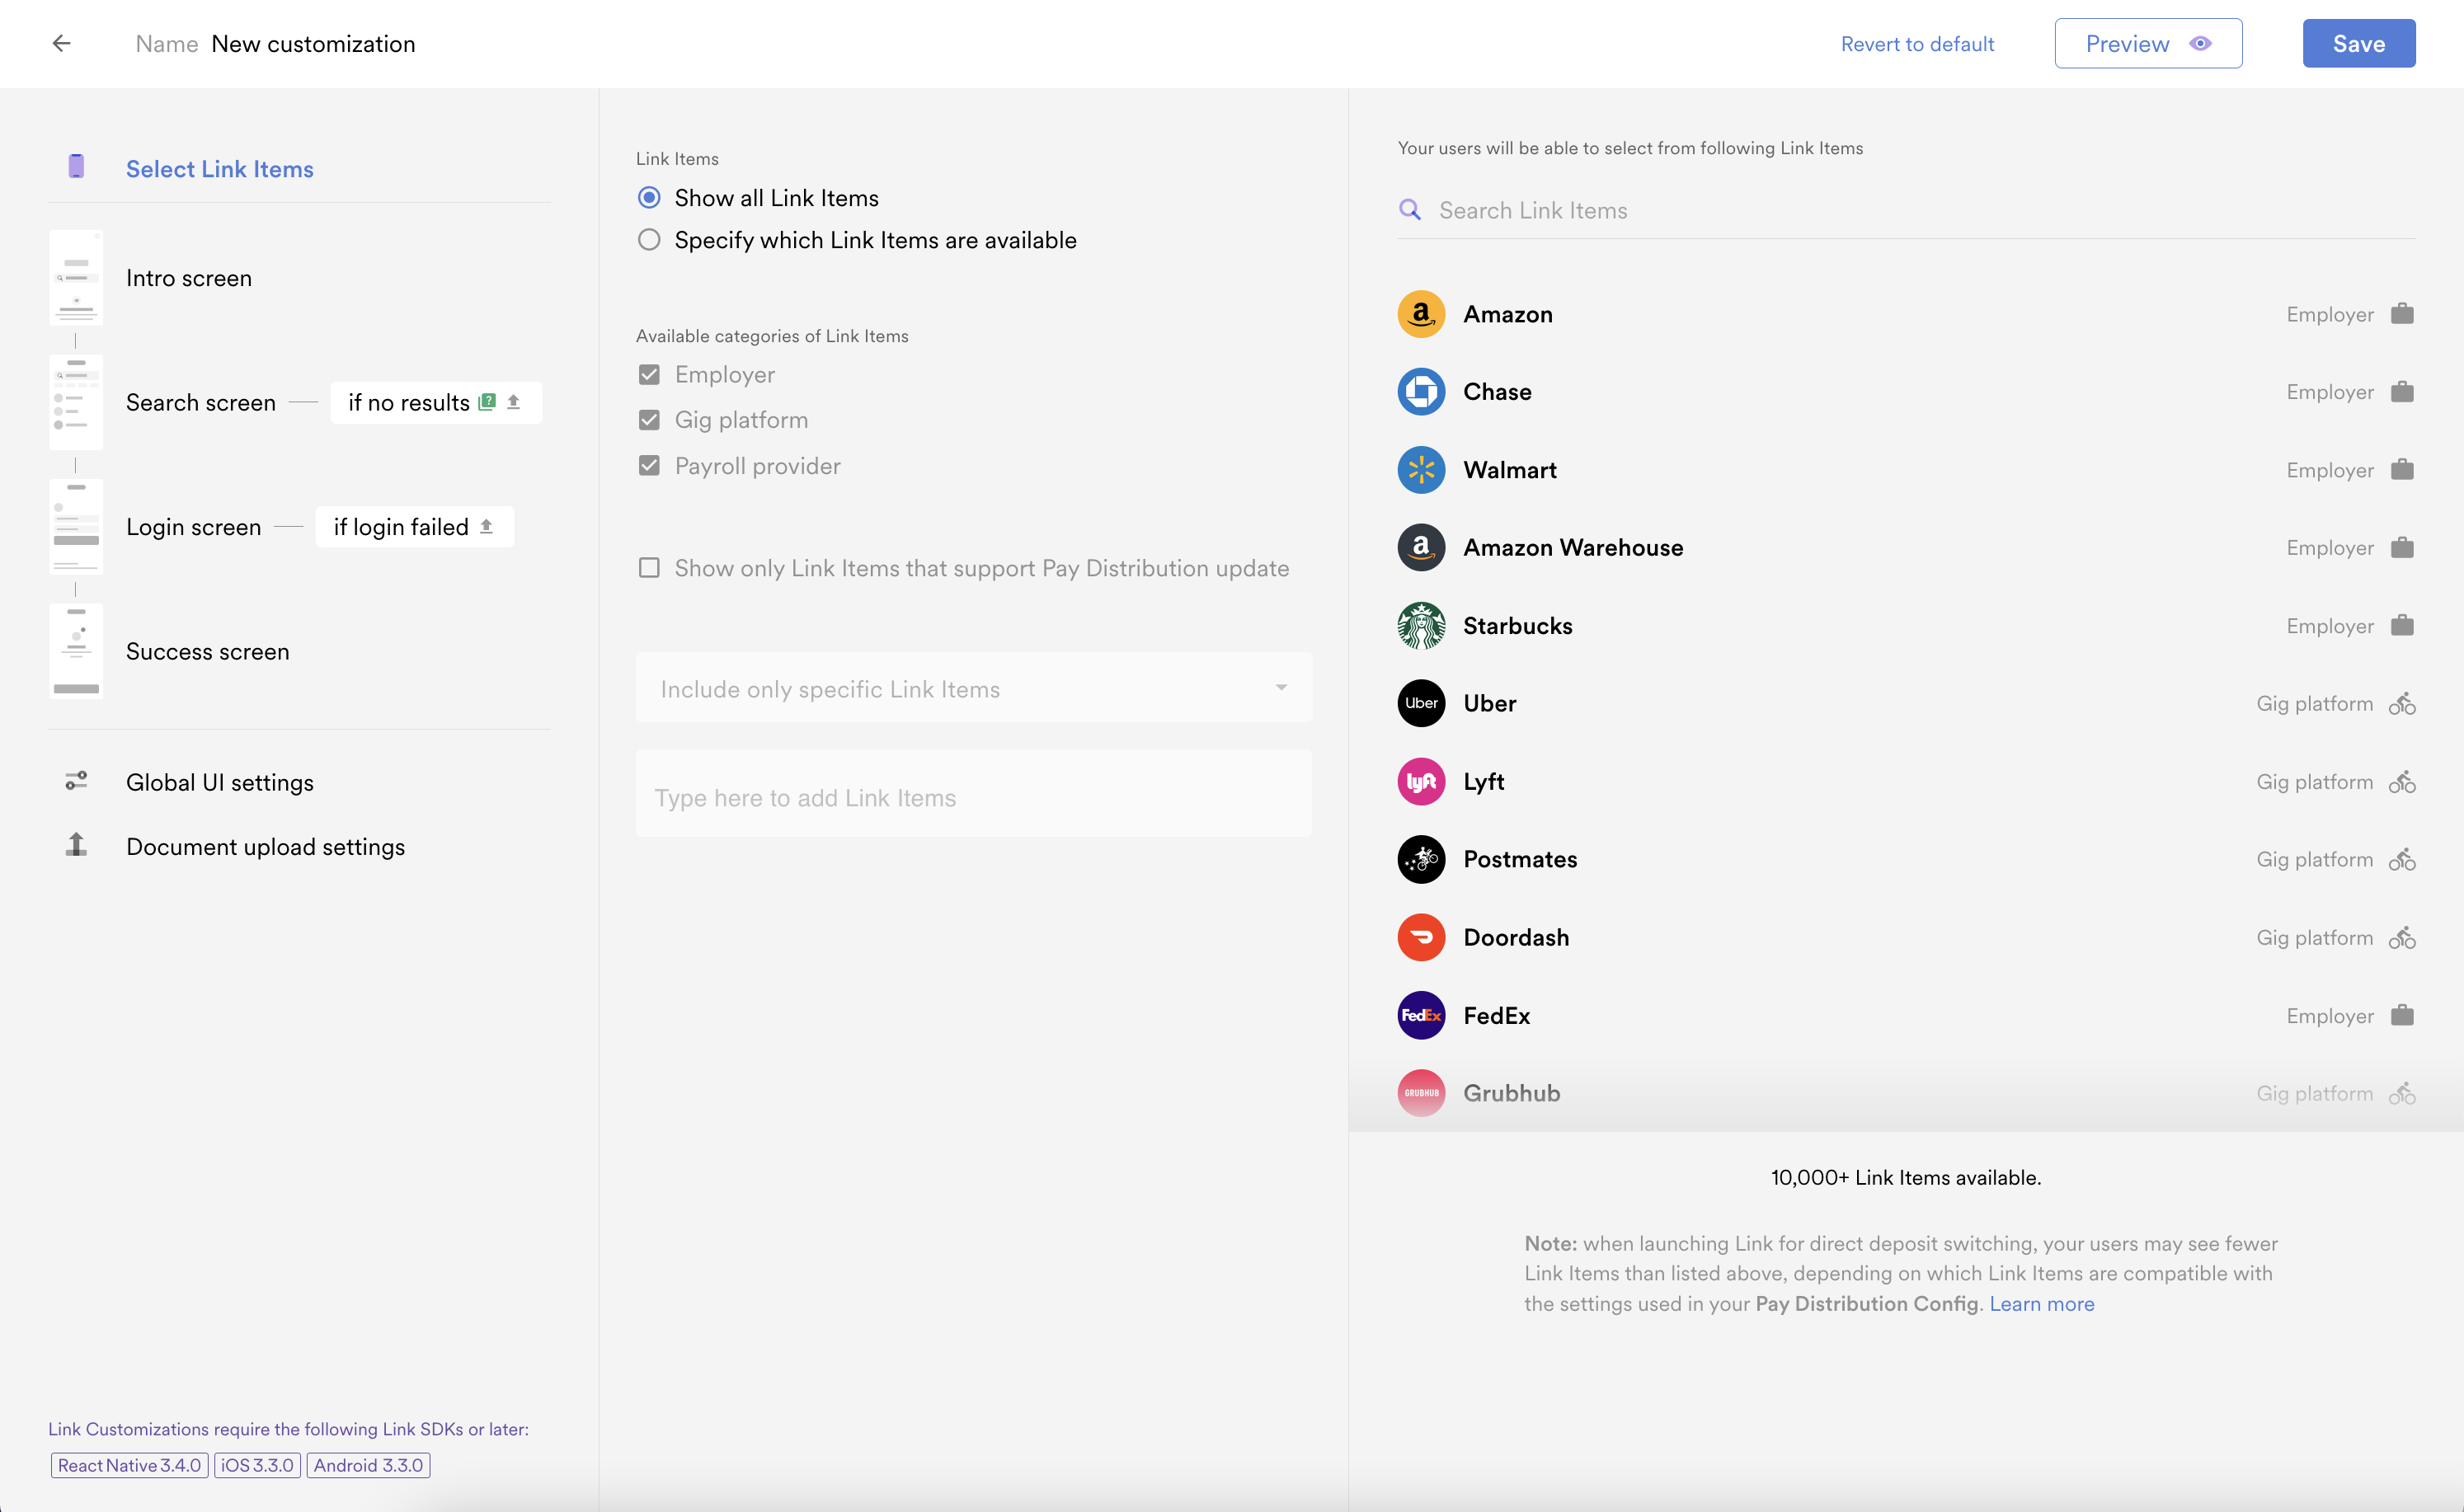Select the Walmart row name text
The height and width of the screenshot is (1512, 2464).
point(1509,470)
